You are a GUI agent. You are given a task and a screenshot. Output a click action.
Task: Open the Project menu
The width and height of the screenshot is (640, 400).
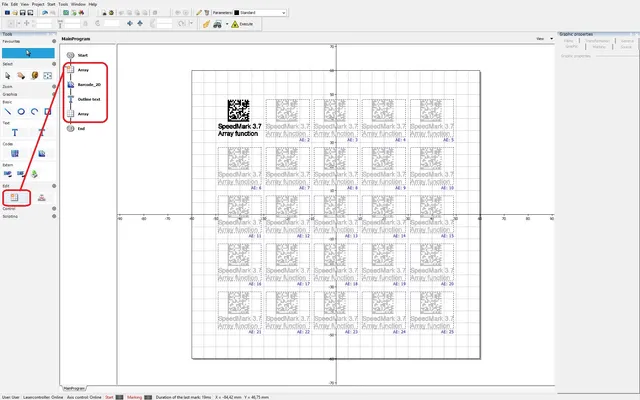[x=37, y=4]
